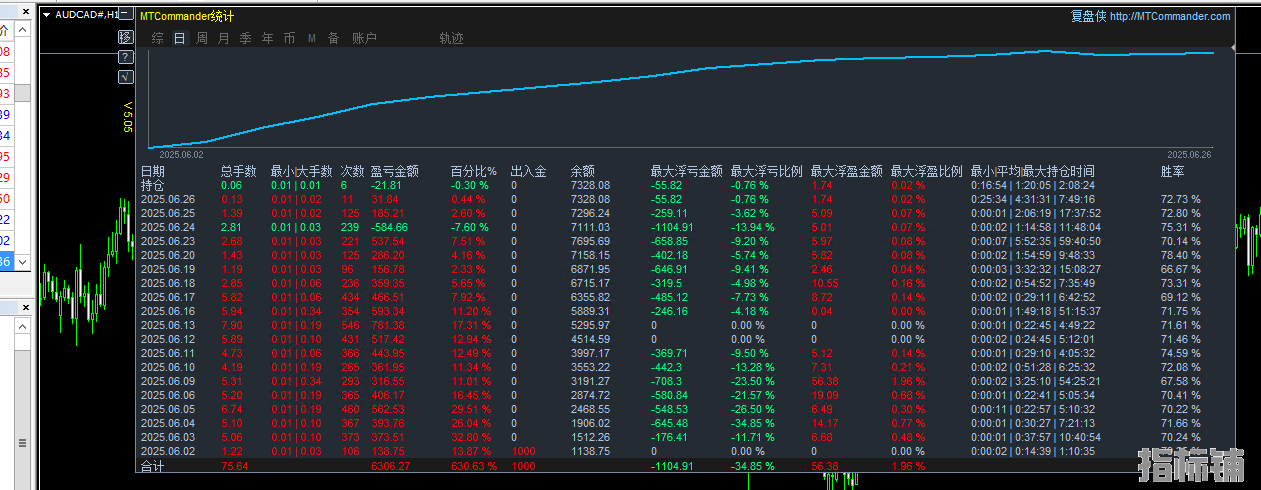Click the 胜率 win-rate column header

1172,171
